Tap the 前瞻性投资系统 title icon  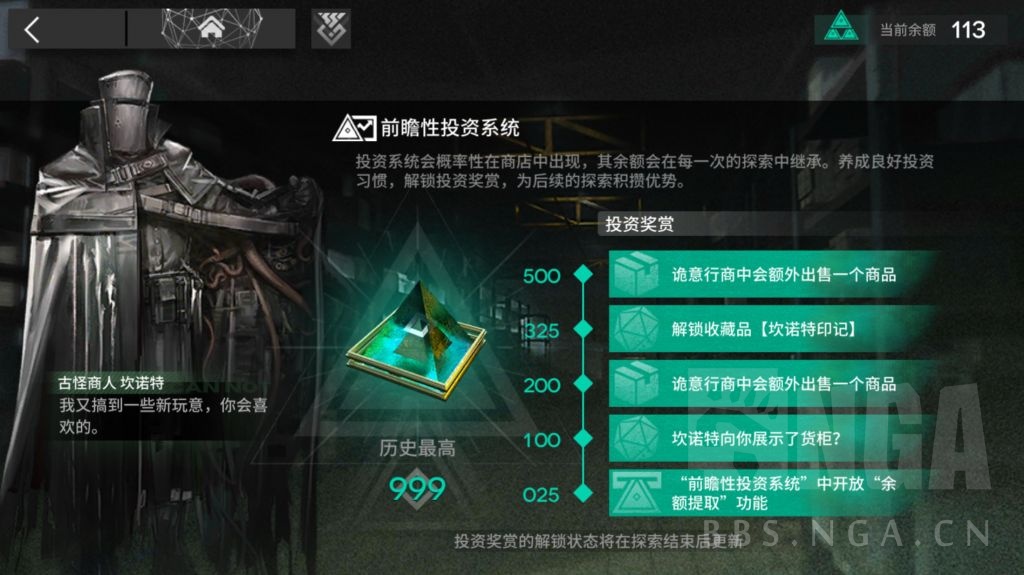(355, 127)
